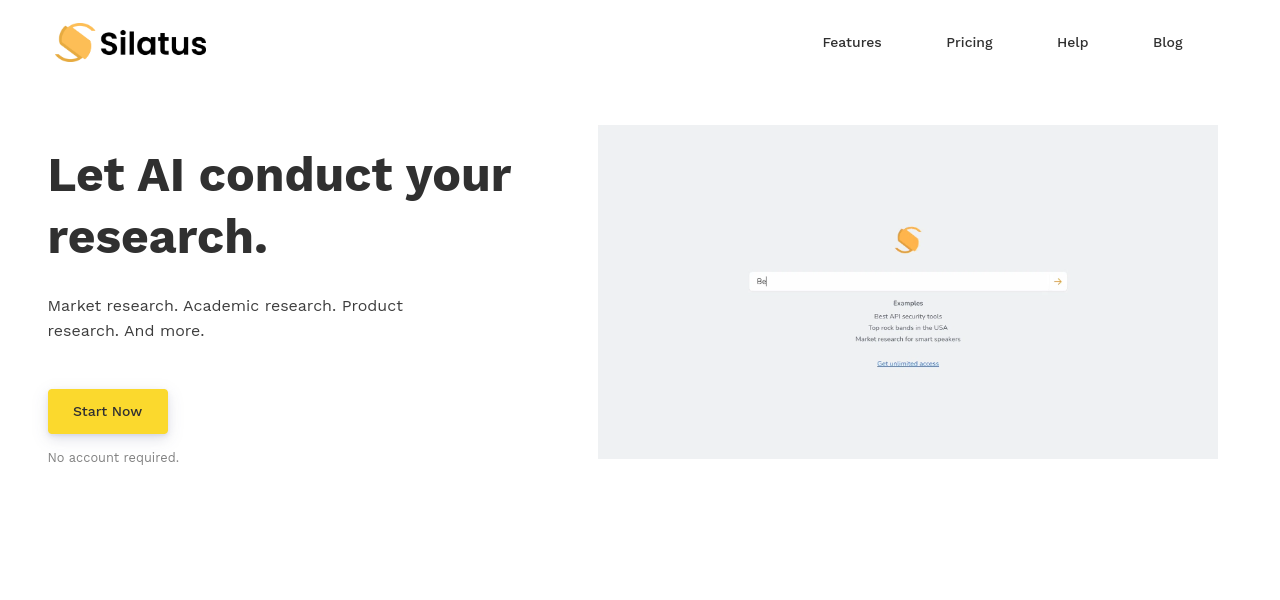Click the "Examples" label in the demo
Screen dimensions: 1280x600
908,303
